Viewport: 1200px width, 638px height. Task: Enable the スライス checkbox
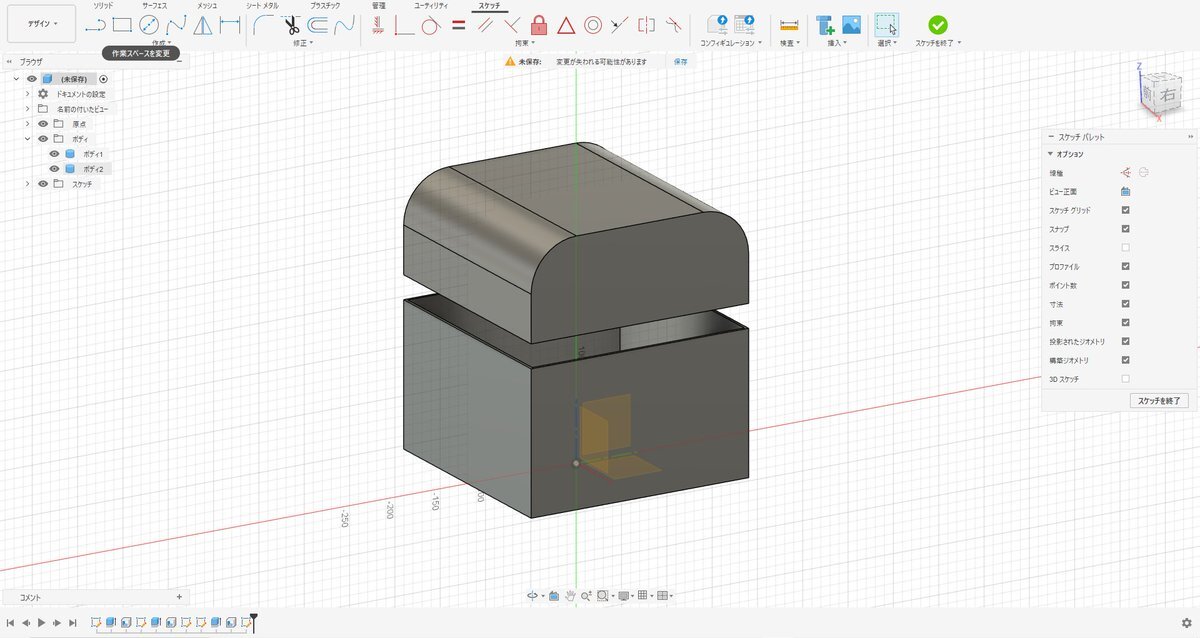(x=1126, y=248)
